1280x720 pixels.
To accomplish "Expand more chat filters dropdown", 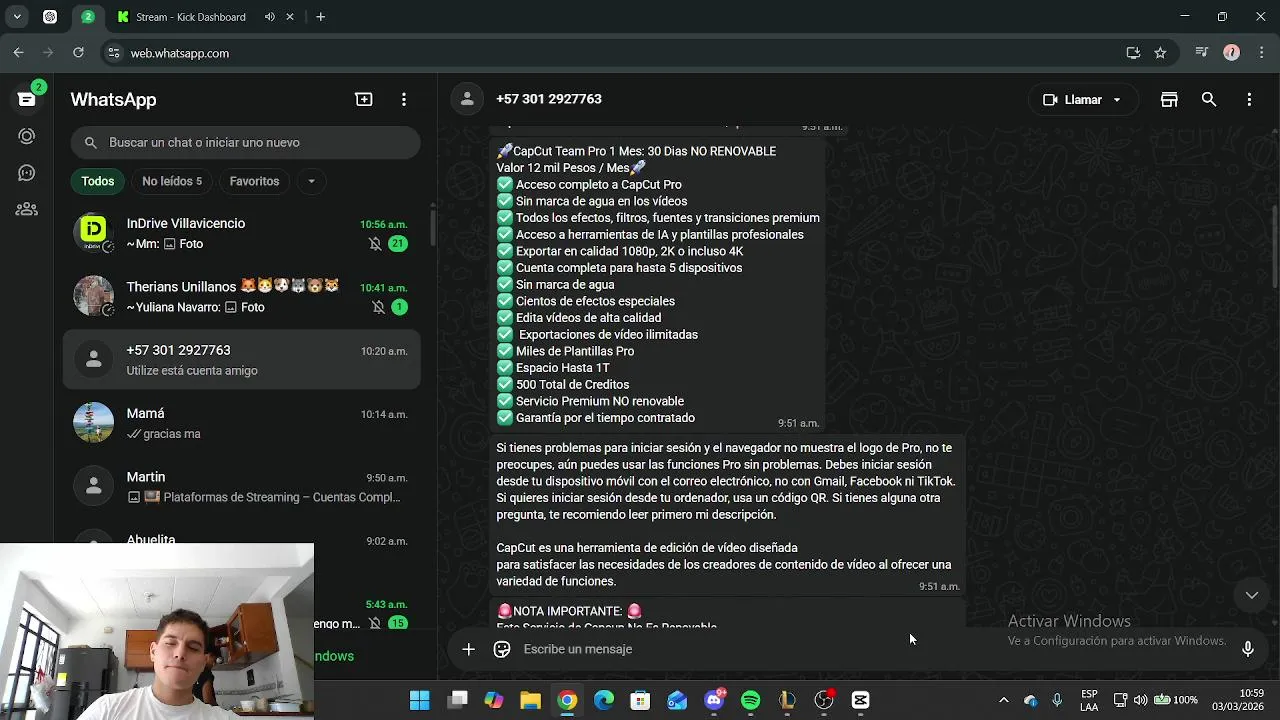I will [311, 181].
